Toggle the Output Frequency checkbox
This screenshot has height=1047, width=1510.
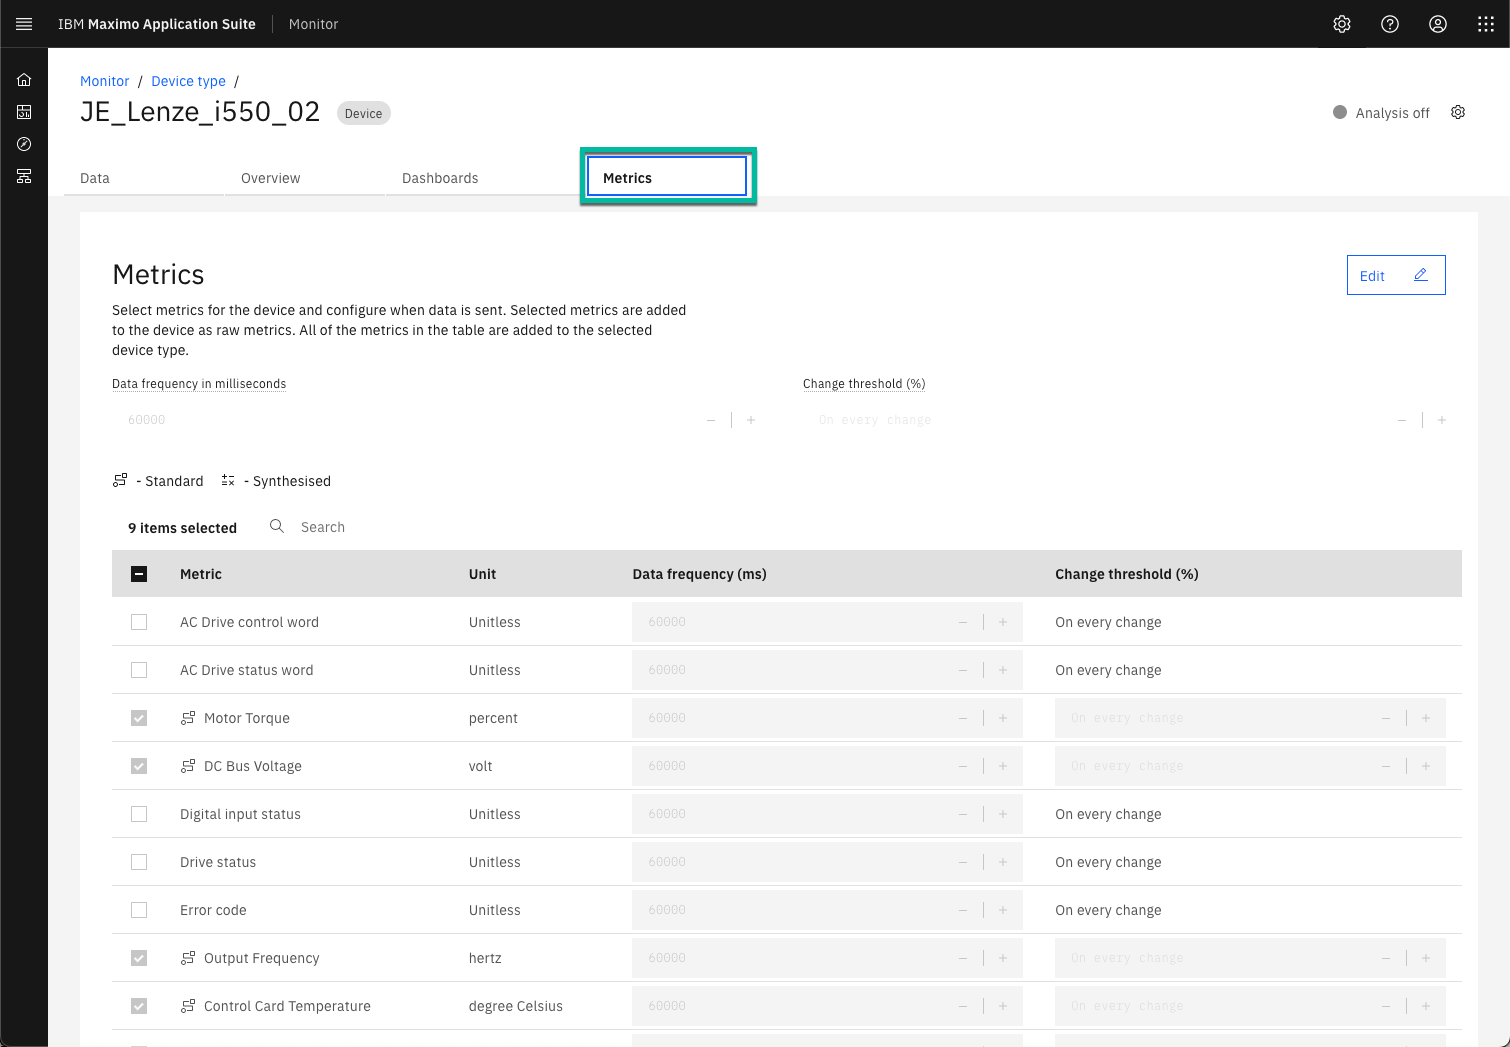139,958
